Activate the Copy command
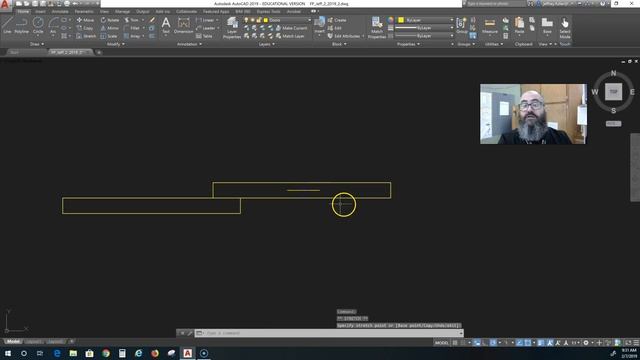Viewport: 640px width, 360px height. pos(85,28)
